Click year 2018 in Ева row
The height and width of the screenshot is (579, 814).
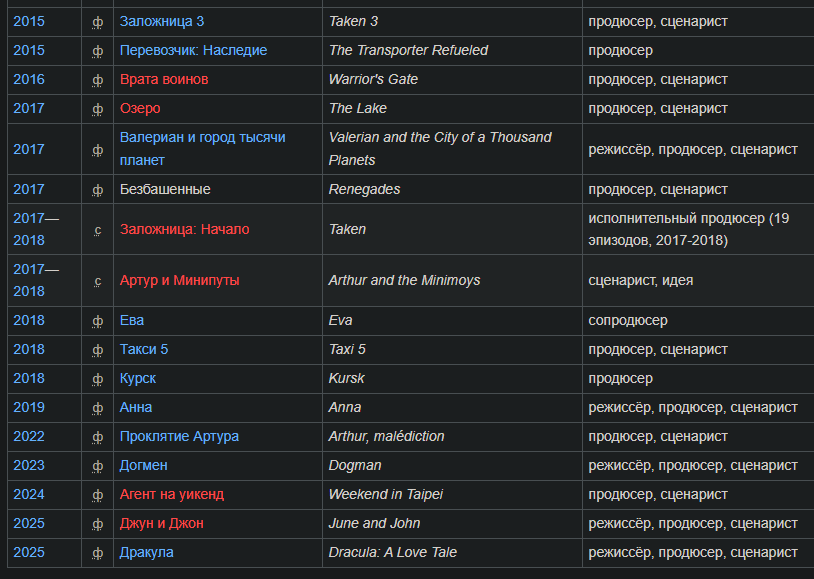29,320
